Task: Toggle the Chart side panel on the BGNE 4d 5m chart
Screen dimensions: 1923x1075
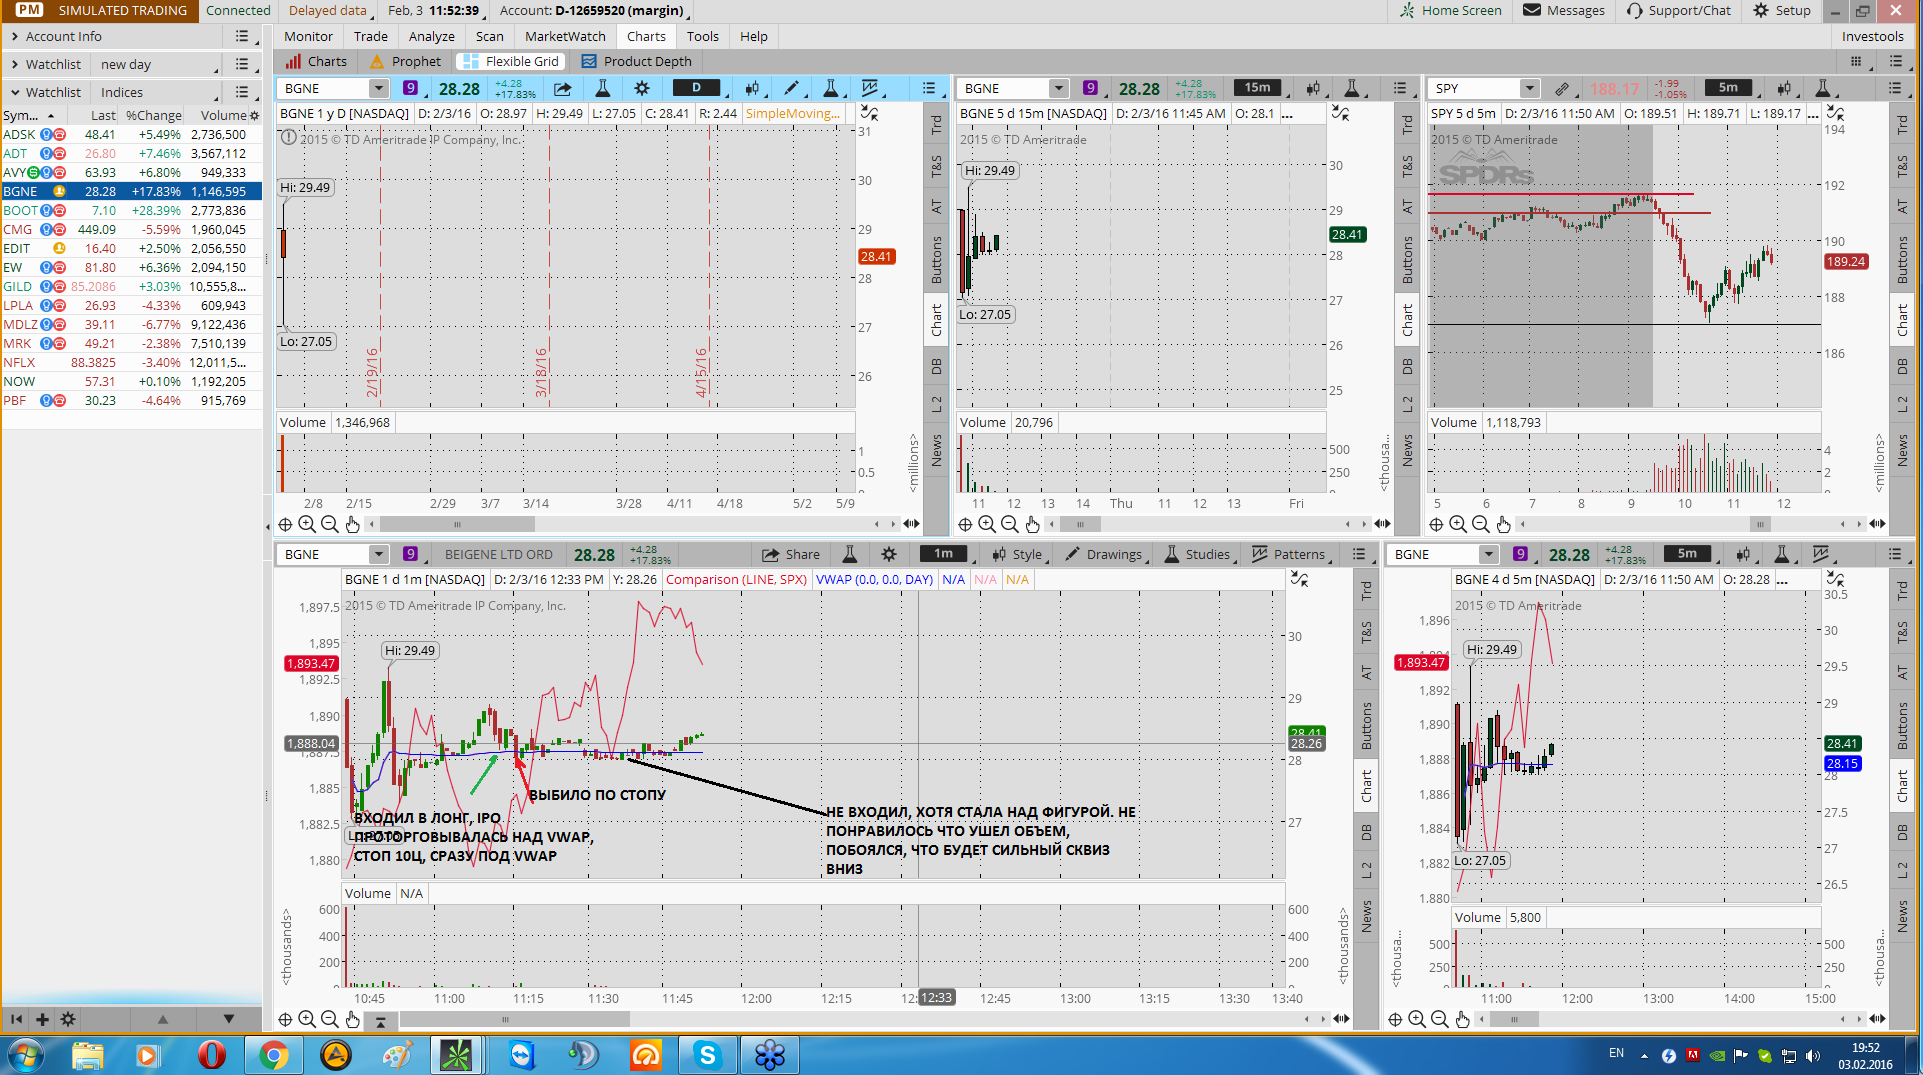Action: tap(1902, 786)
